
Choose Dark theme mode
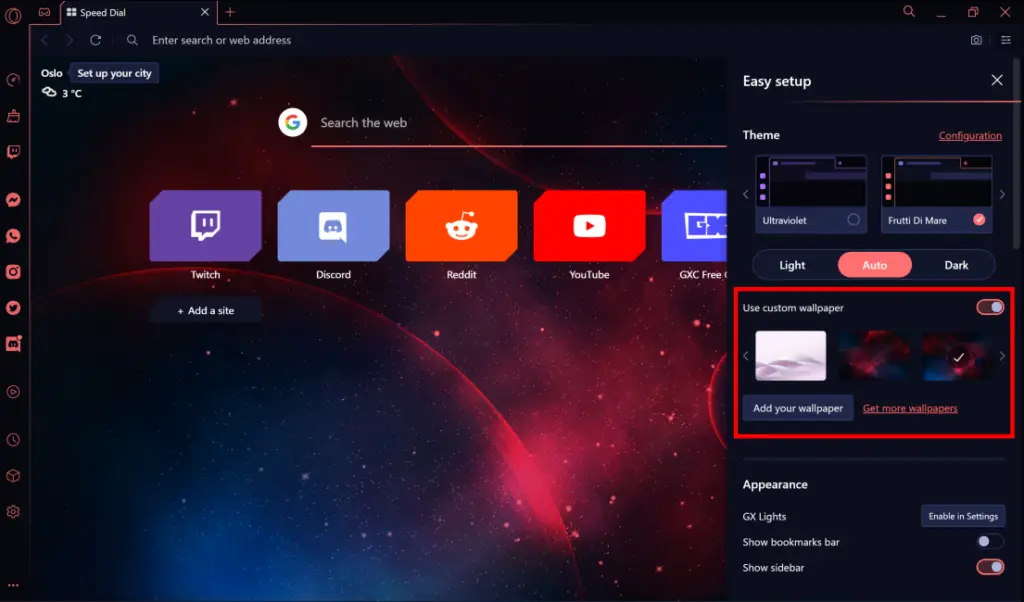956,265
